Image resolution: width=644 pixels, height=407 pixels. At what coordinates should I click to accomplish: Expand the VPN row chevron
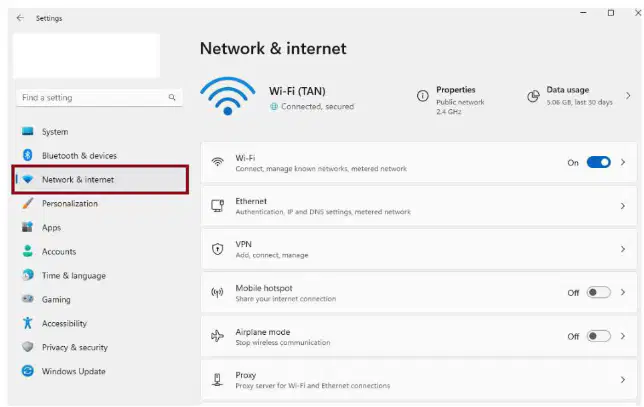623,249
